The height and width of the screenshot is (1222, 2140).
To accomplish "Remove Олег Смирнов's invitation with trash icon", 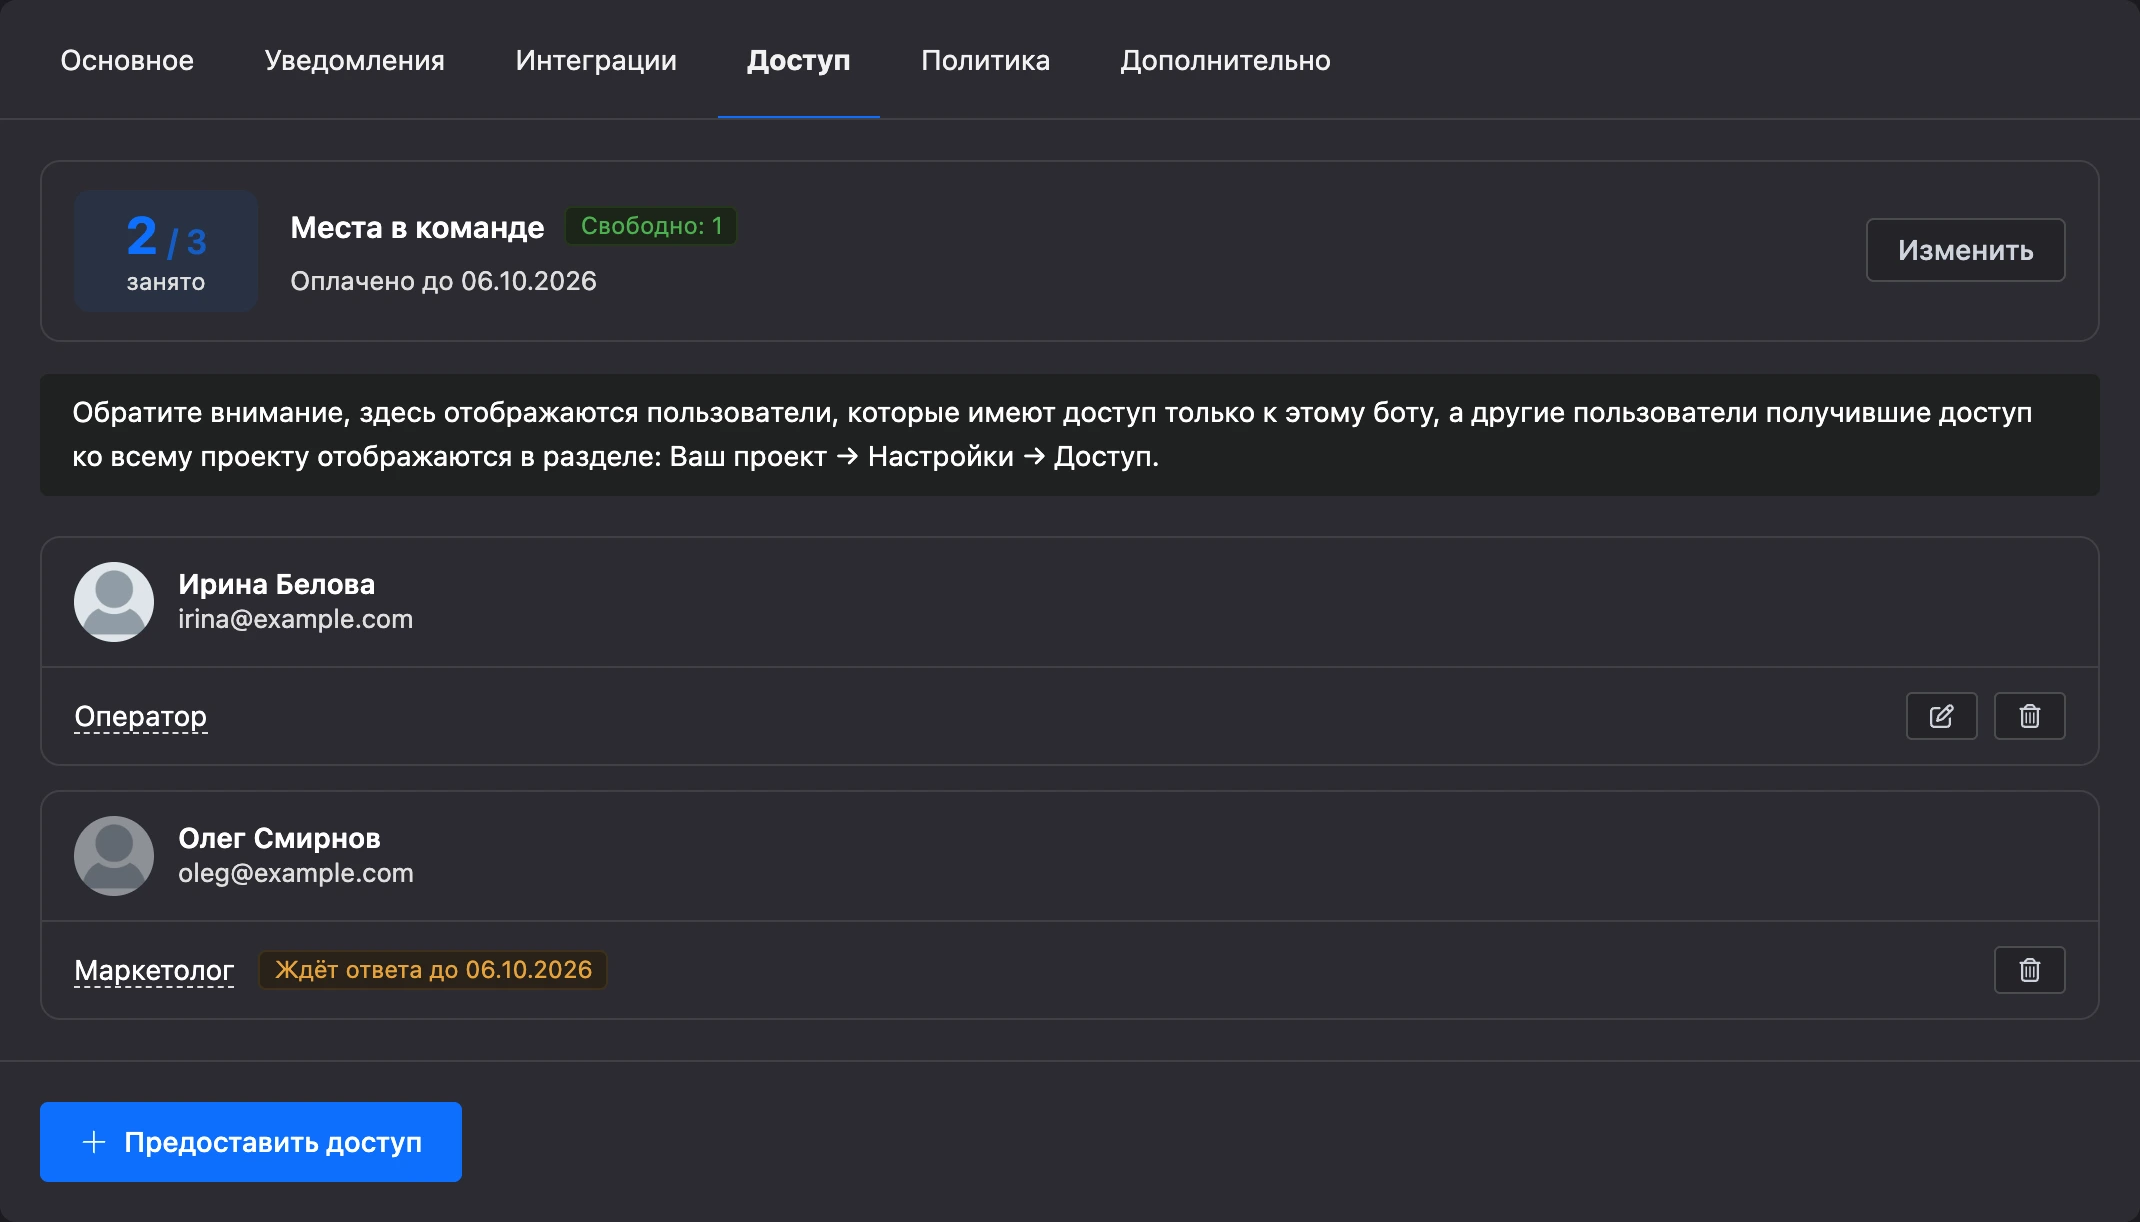I will click(x=2029, y=970).
